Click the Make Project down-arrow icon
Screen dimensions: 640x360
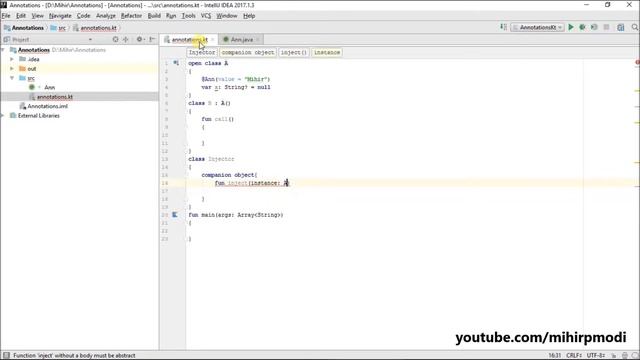point(503,27)
